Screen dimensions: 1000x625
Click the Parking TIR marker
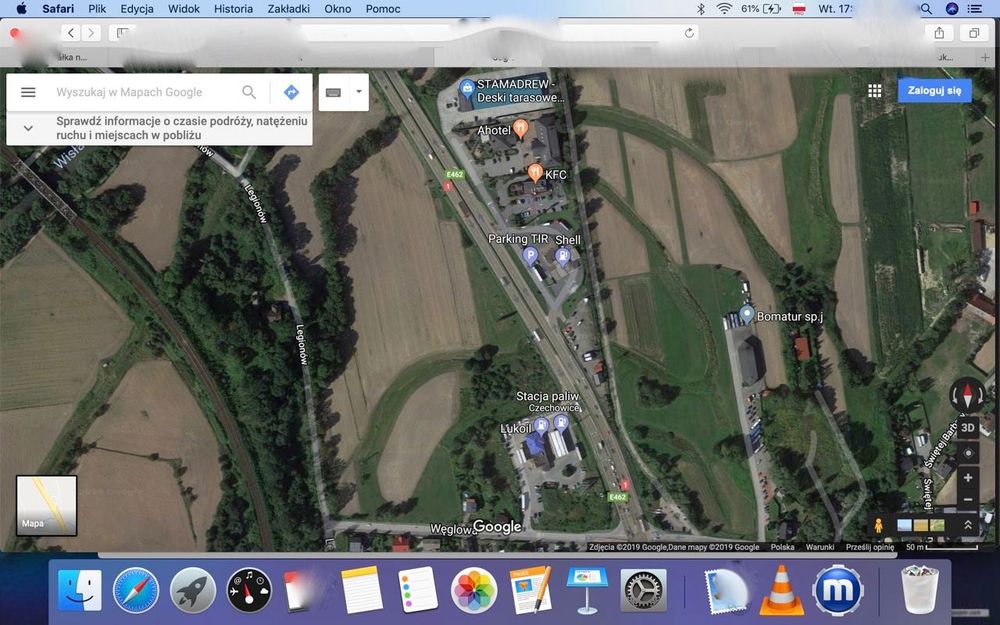(x=530, y=256)
